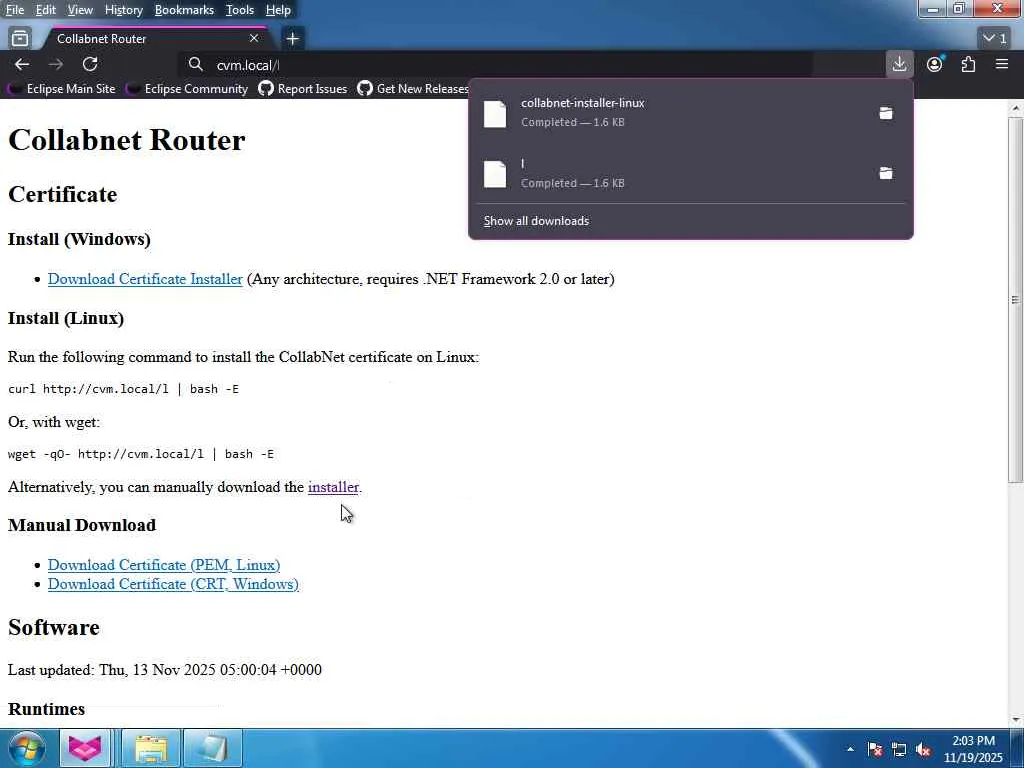
Task: Click Download Certificate (PEM, Linux) link
Action: (x=164, y=565)
